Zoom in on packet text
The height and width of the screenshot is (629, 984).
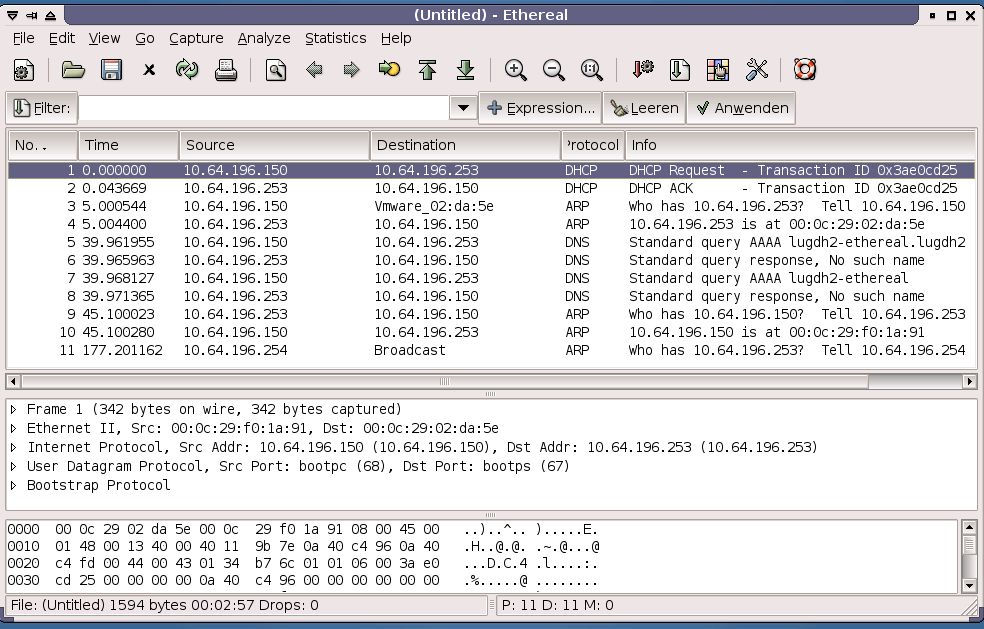[x=515, y=70]
